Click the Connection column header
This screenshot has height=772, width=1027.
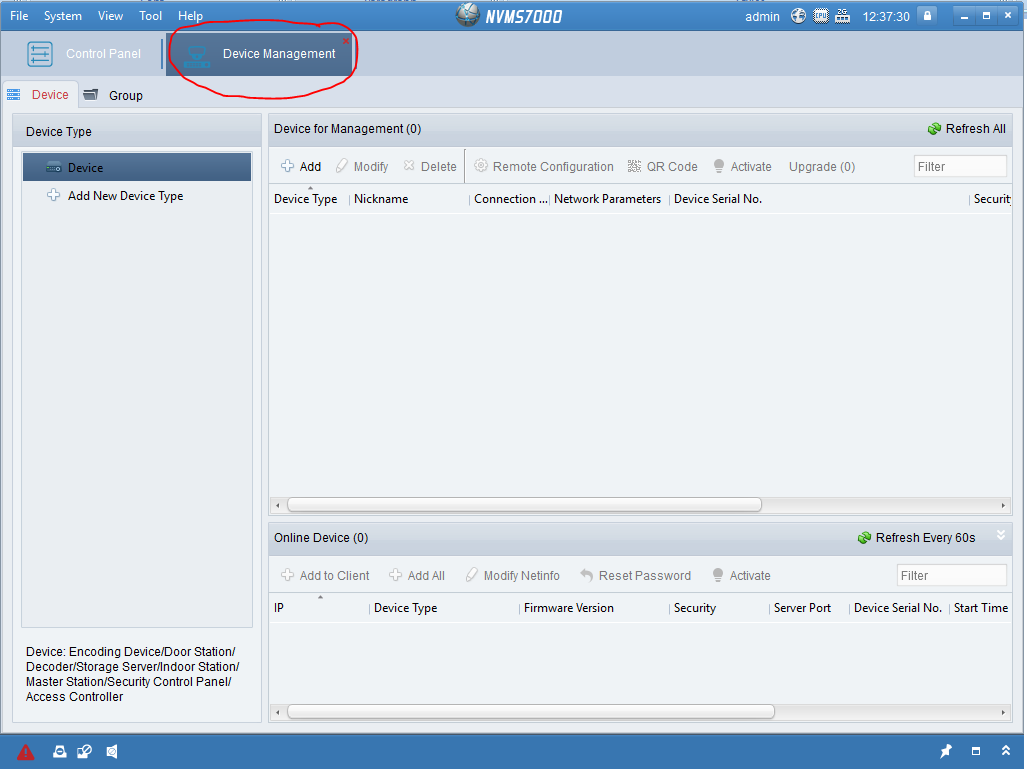(511, 199)
